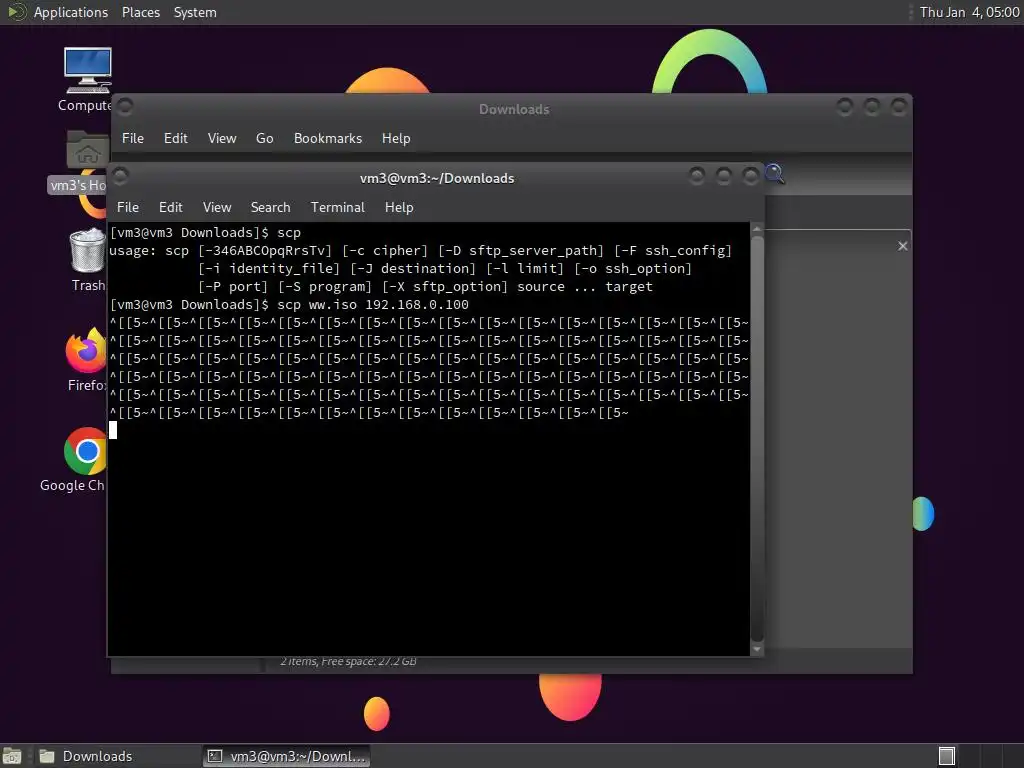
Task: Minimize the terminal window
Action: (697, 176)
